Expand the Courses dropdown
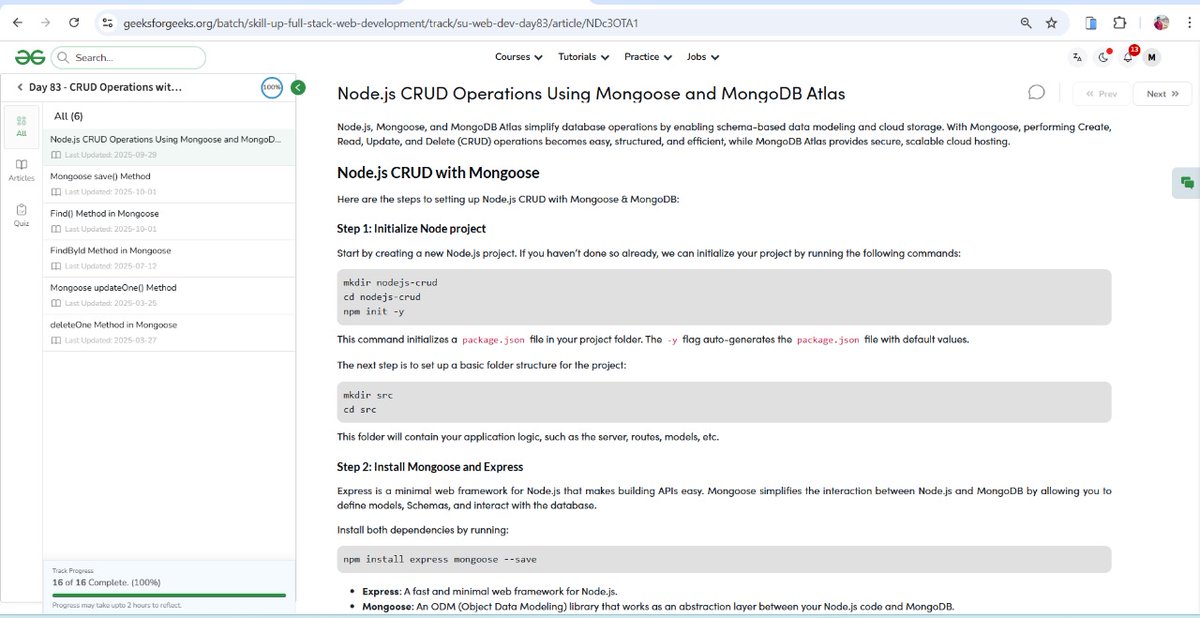This screenshot has width=1200, height=618. pyautogui.click(x=519, y=57)
